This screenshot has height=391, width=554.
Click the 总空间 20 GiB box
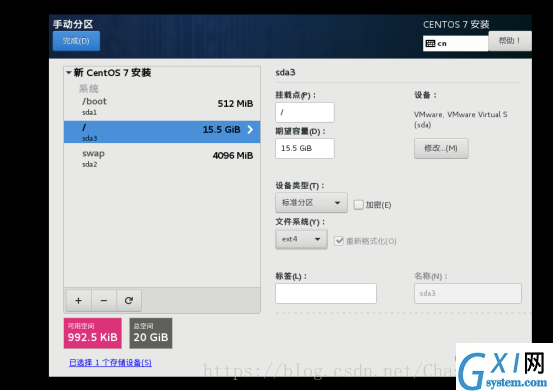tap(151, 333)
